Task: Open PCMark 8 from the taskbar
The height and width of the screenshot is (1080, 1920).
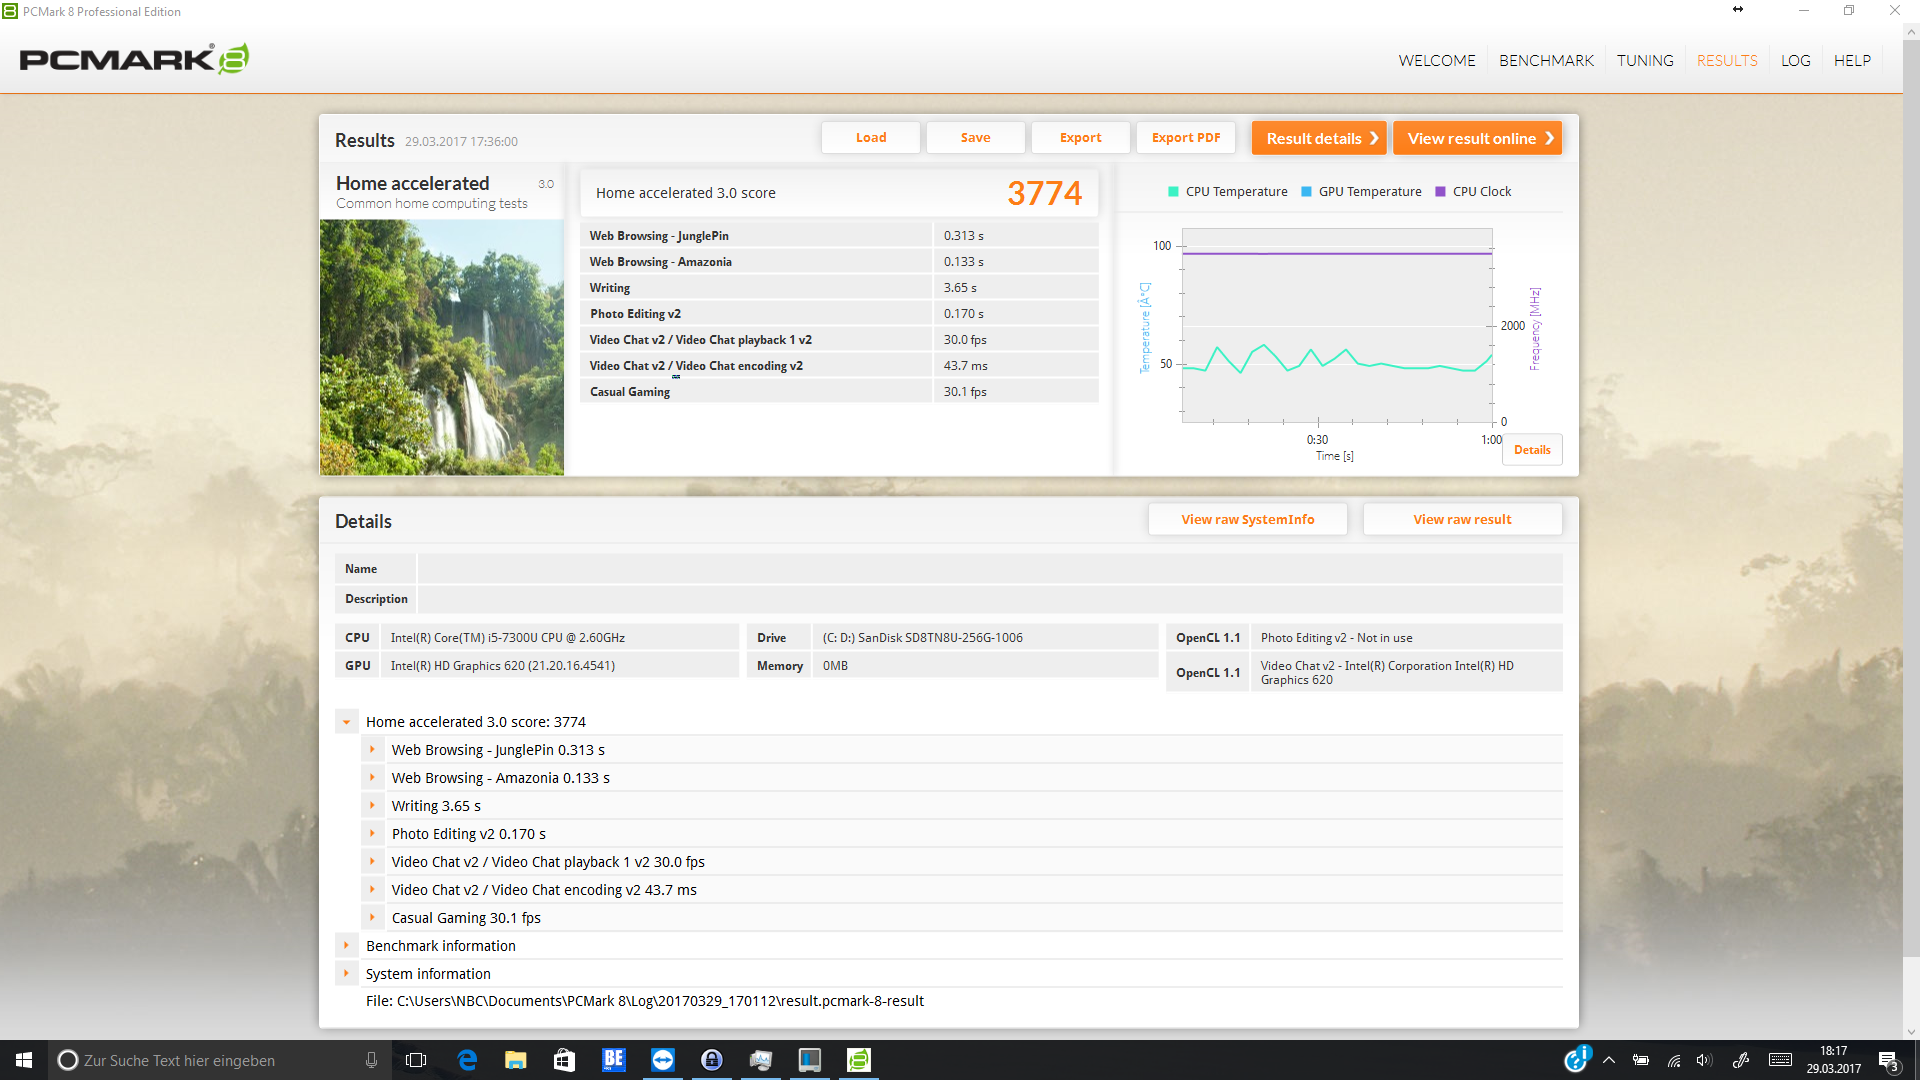Action: [858, 1060]
